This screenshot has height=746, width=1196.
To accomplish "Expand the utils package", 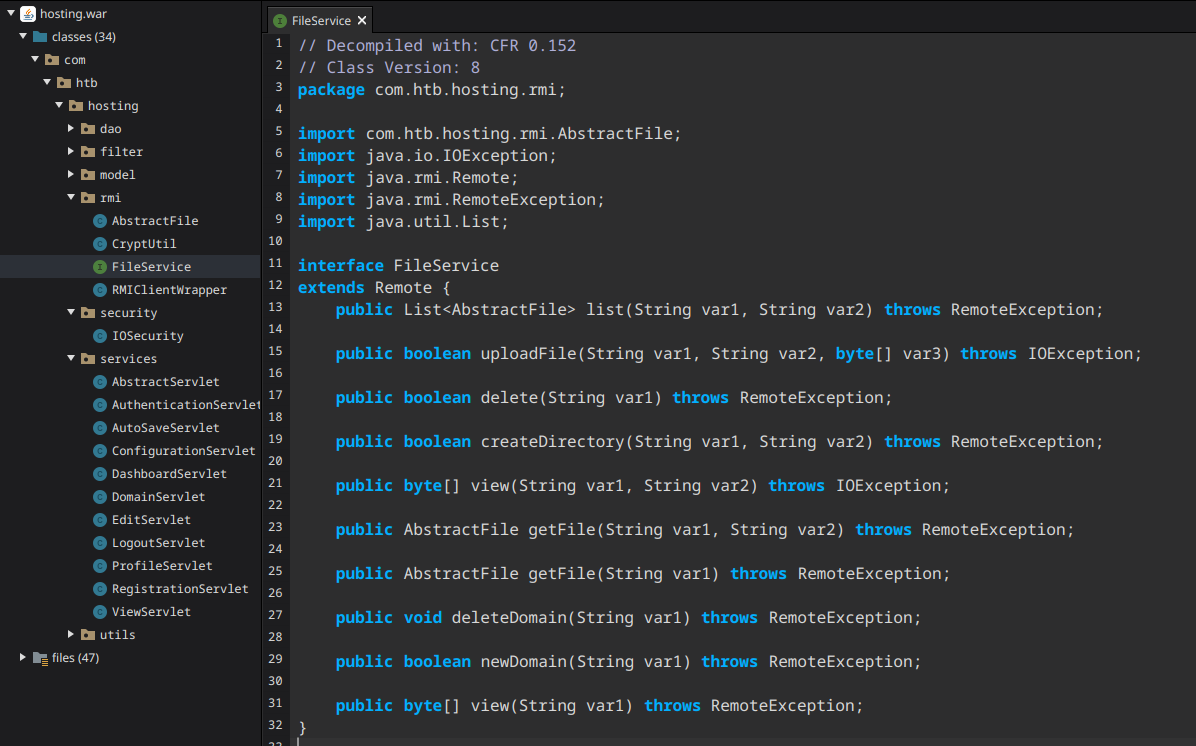I will tap(71, 635).
